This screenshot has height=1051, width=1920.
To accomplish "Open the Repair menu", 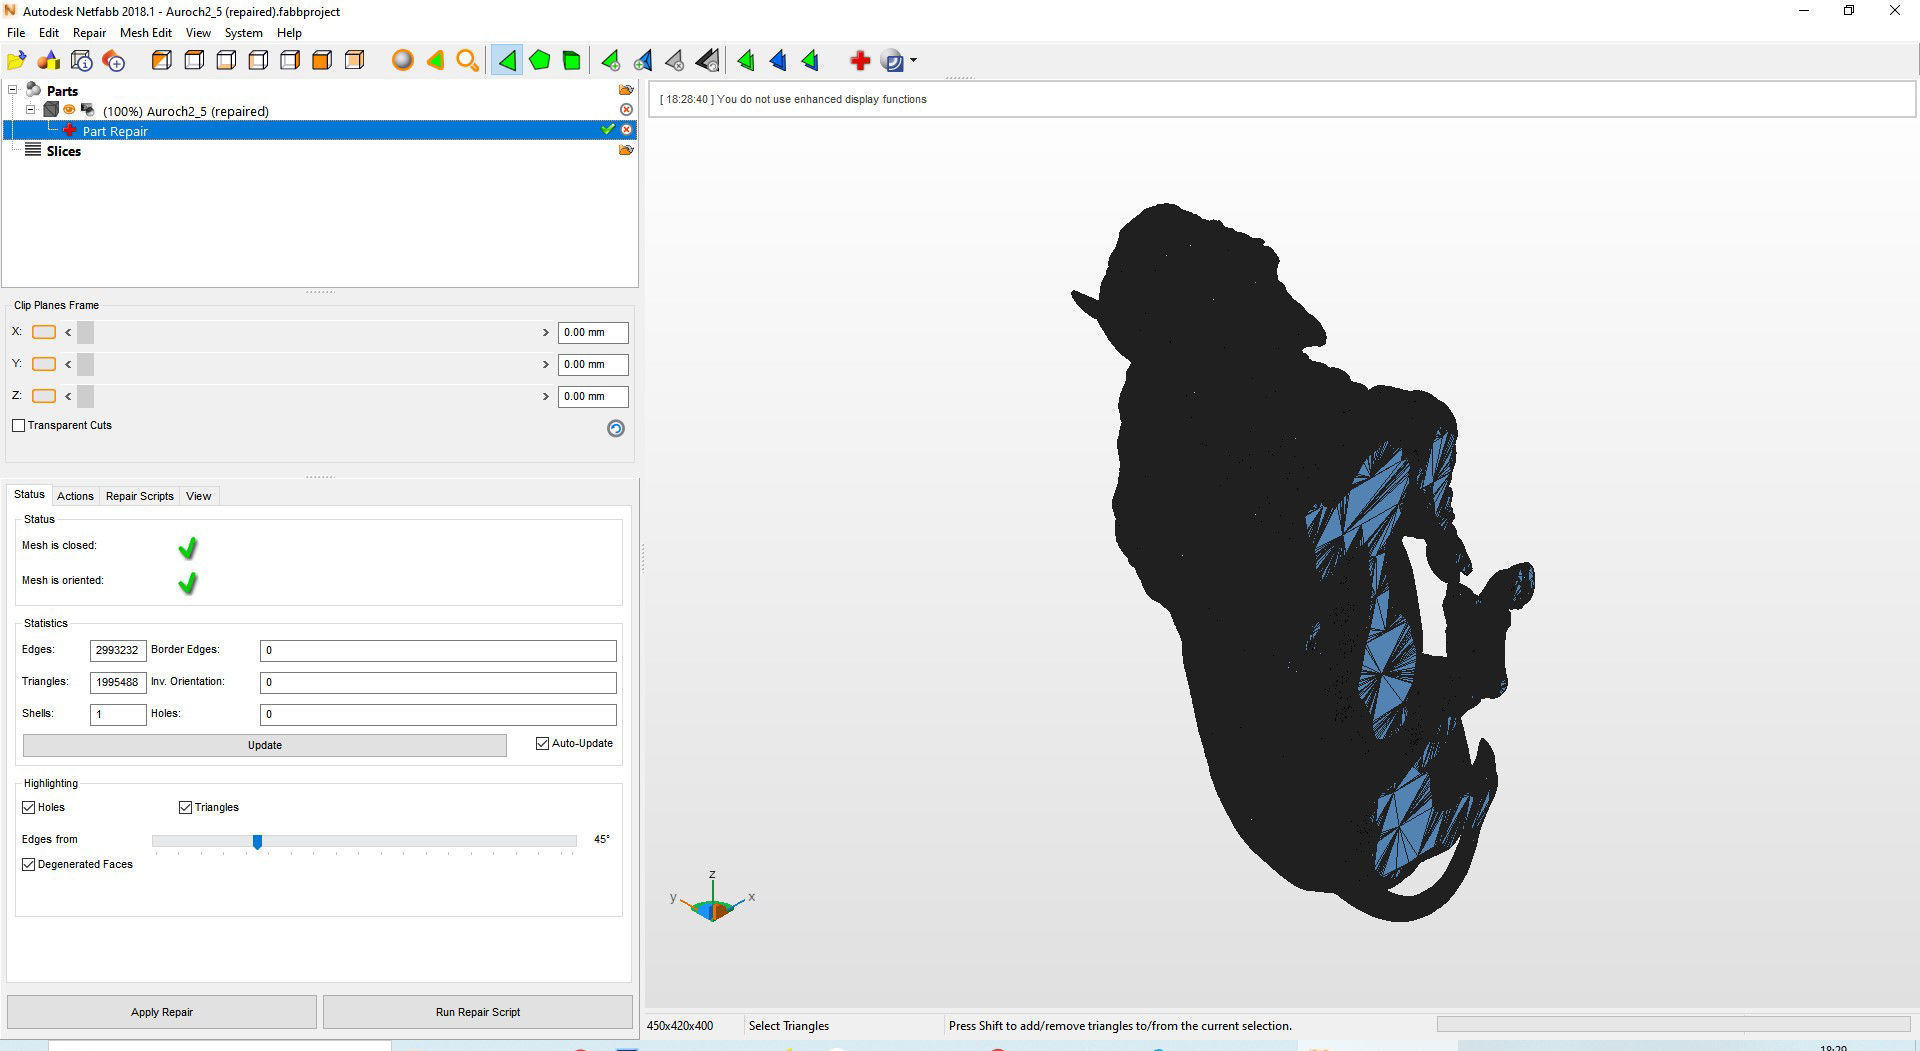I will point(89,33).
